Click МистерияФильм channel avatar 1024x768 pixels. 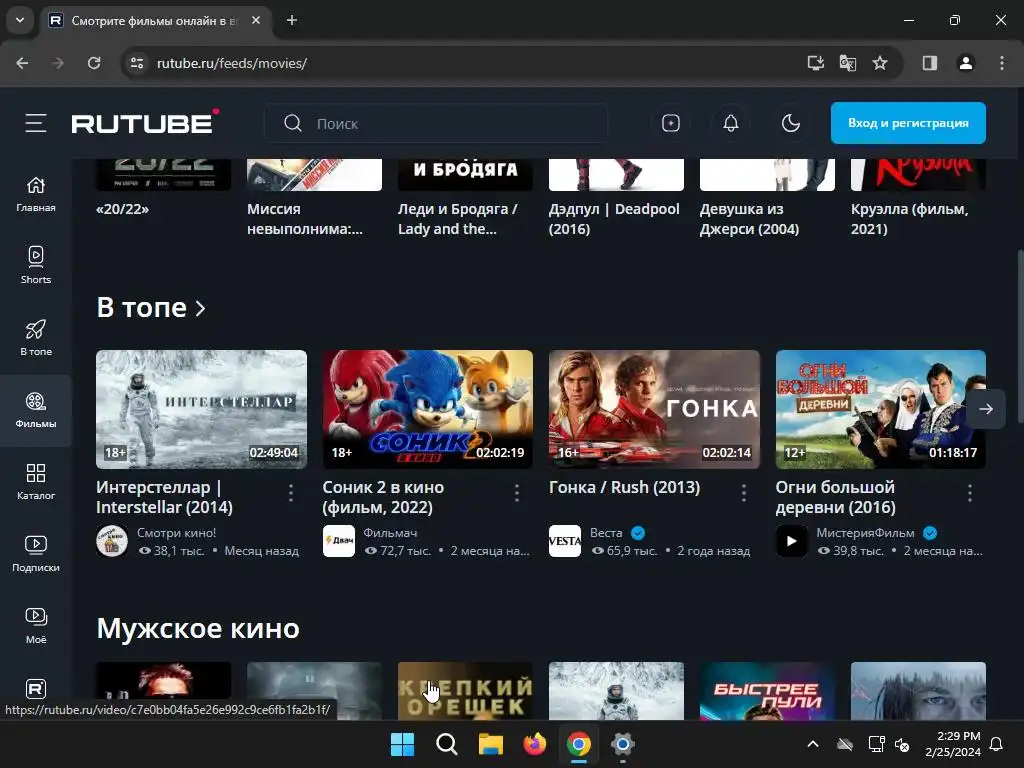792,541
